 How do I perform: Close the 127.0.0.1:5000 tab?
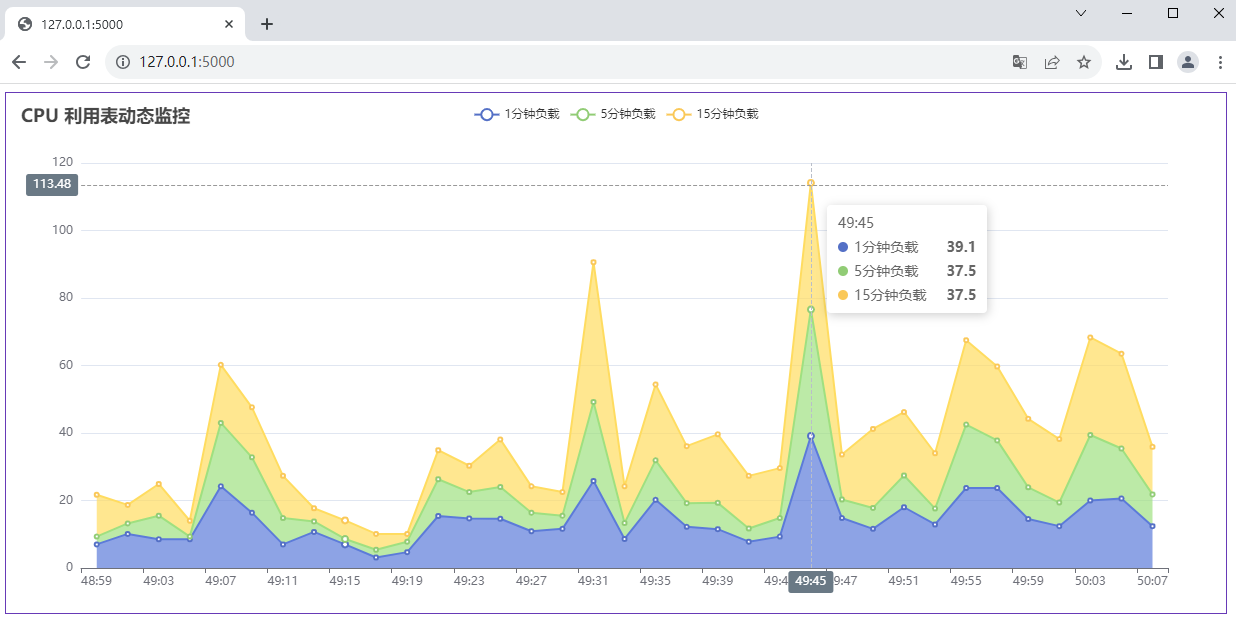pos(229,24)
